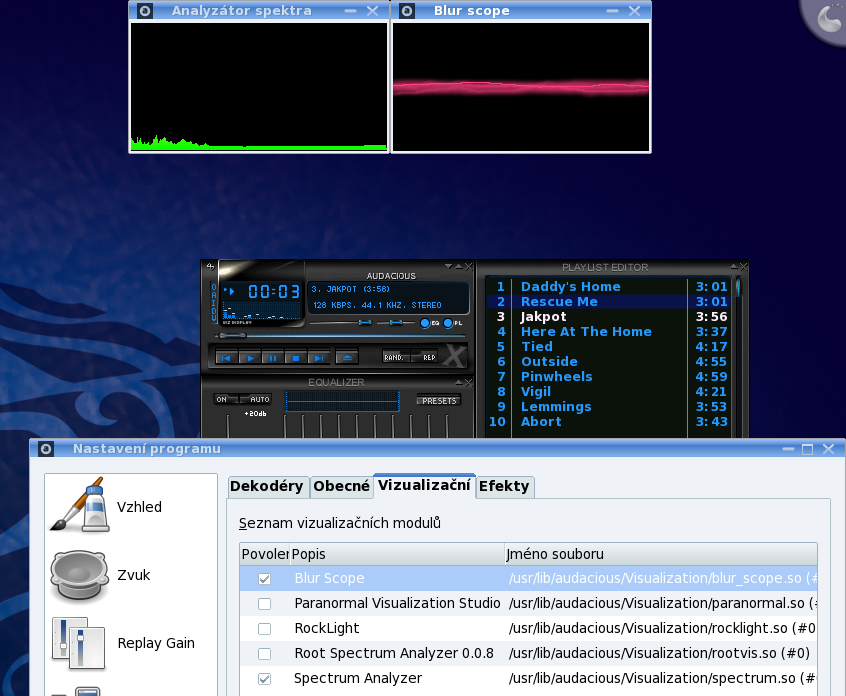Switch the equalizer ON button

[226, 399]
